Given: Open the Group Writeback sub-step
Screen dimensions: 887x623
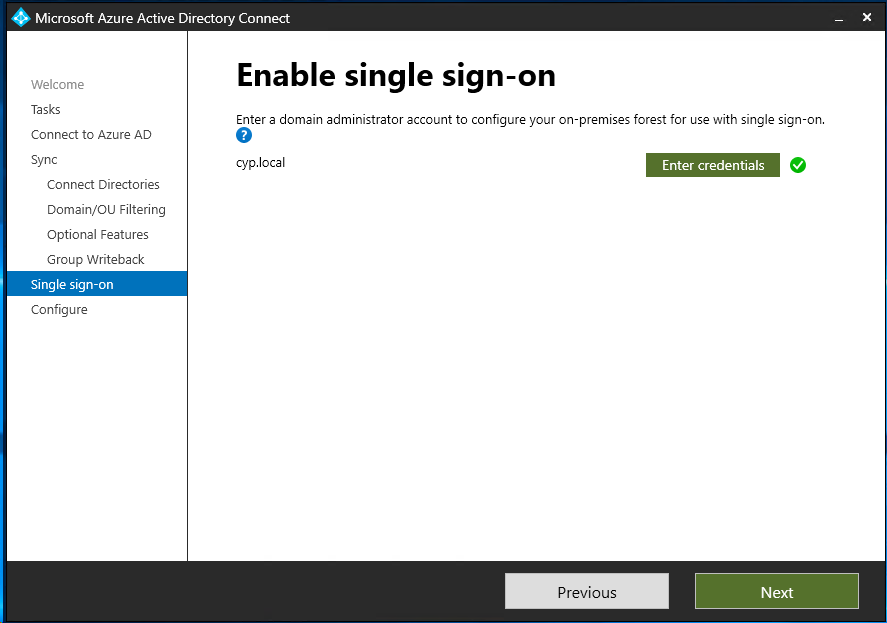Looking at the screenshot, I should (96, 259).
